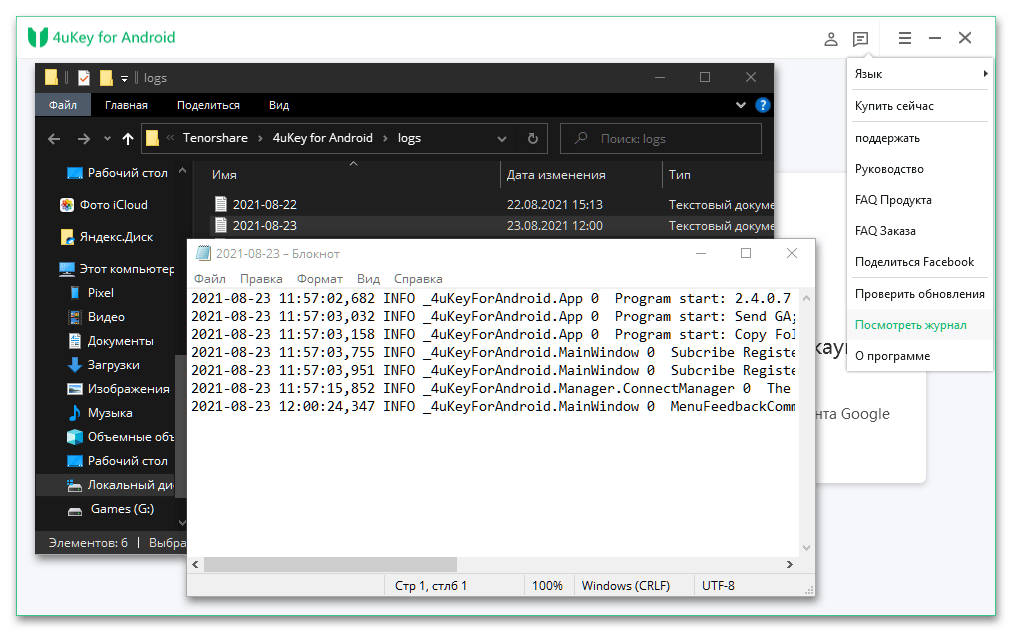Screen dimensions: 1012x632
Task: Open recent locations dropdown next to forward arrow
Action: 107,139
